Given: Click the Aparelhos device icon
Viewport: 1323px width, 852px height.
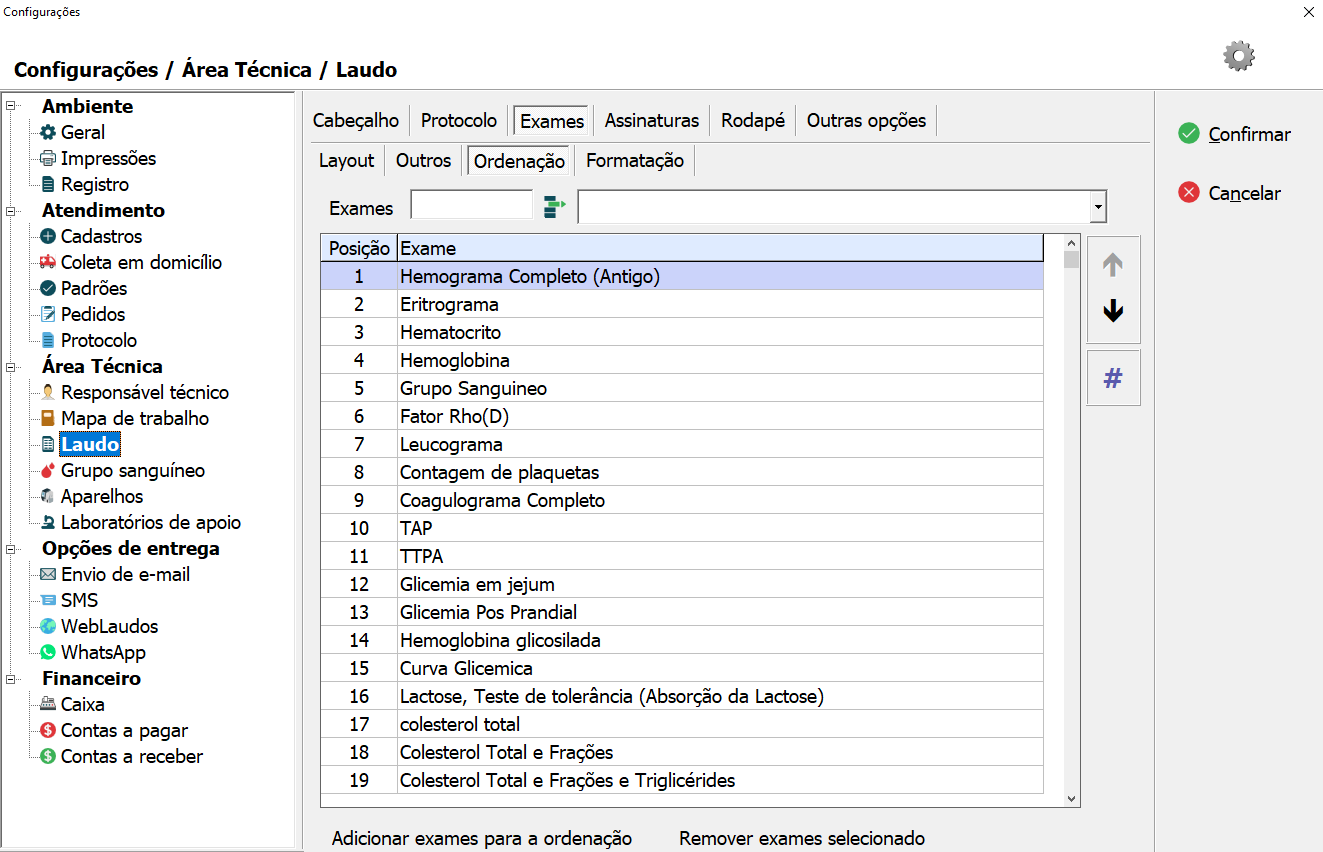Looking at the screenshot, I should point(48,496).
